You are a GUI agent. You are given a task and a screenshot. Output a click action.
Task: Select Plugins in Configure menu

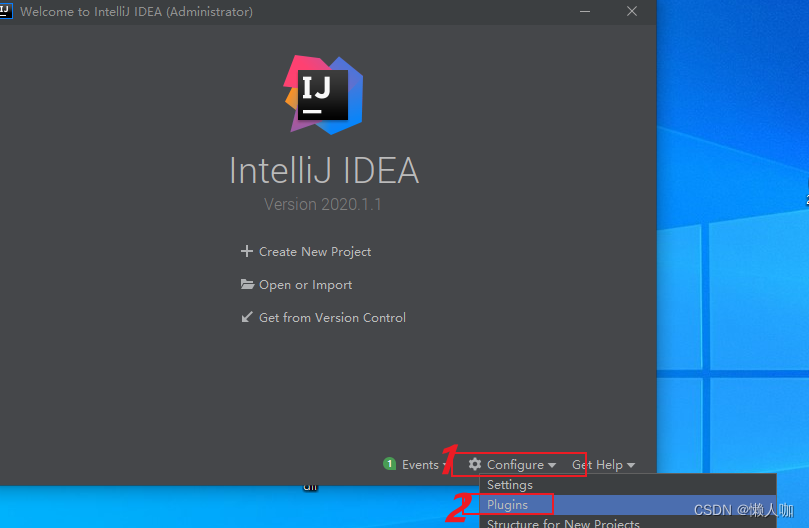[x=627, y=504]
